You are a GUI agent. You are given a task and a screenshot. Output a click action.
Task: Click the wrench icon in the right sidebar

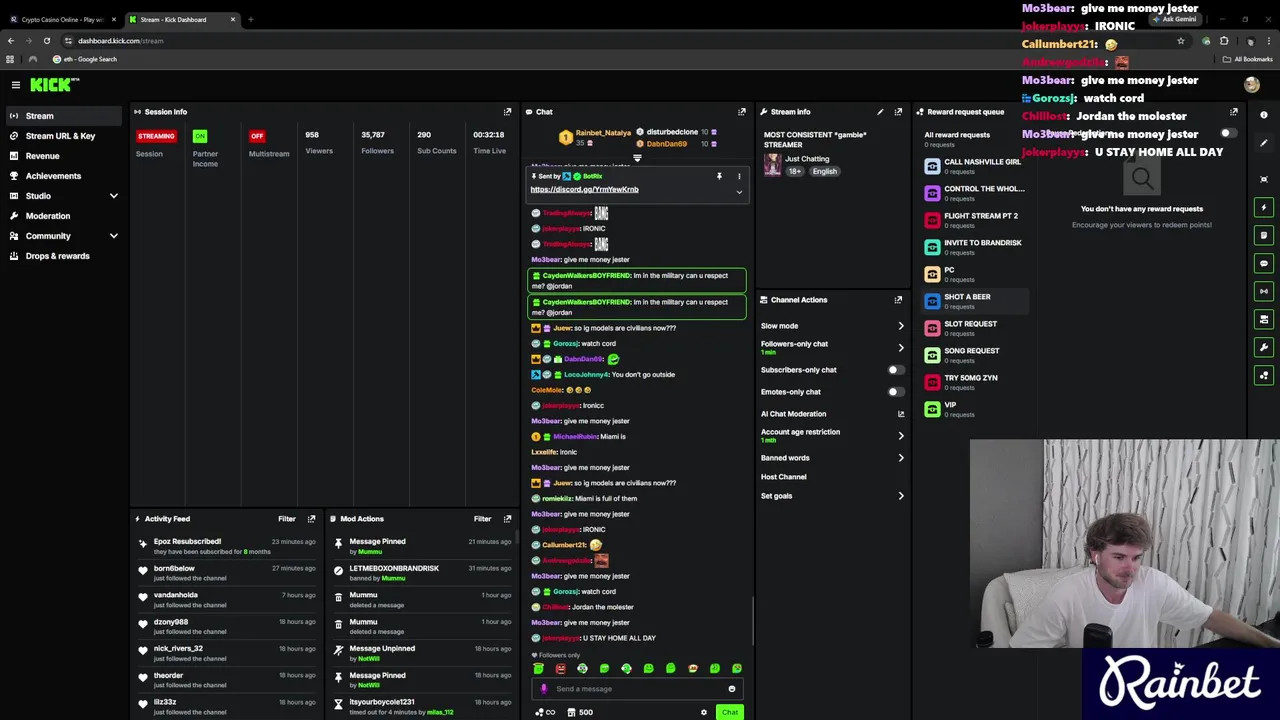[1264, 348]
